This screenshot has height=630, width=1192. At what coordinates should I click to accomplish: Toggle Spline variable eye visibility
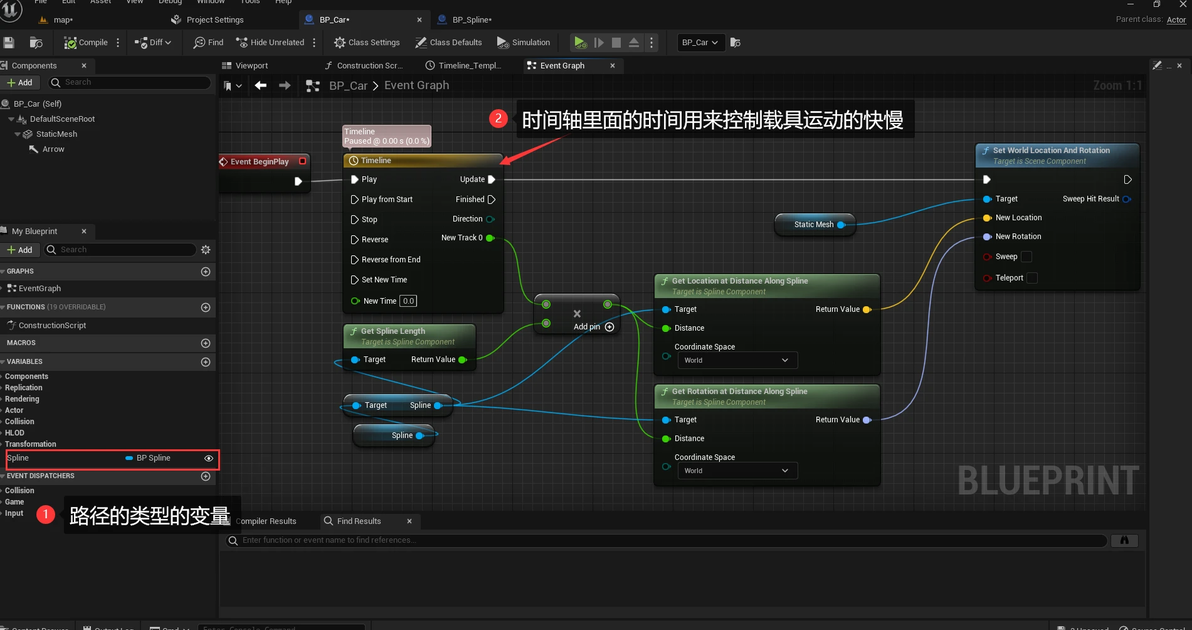tap(209, 458)
